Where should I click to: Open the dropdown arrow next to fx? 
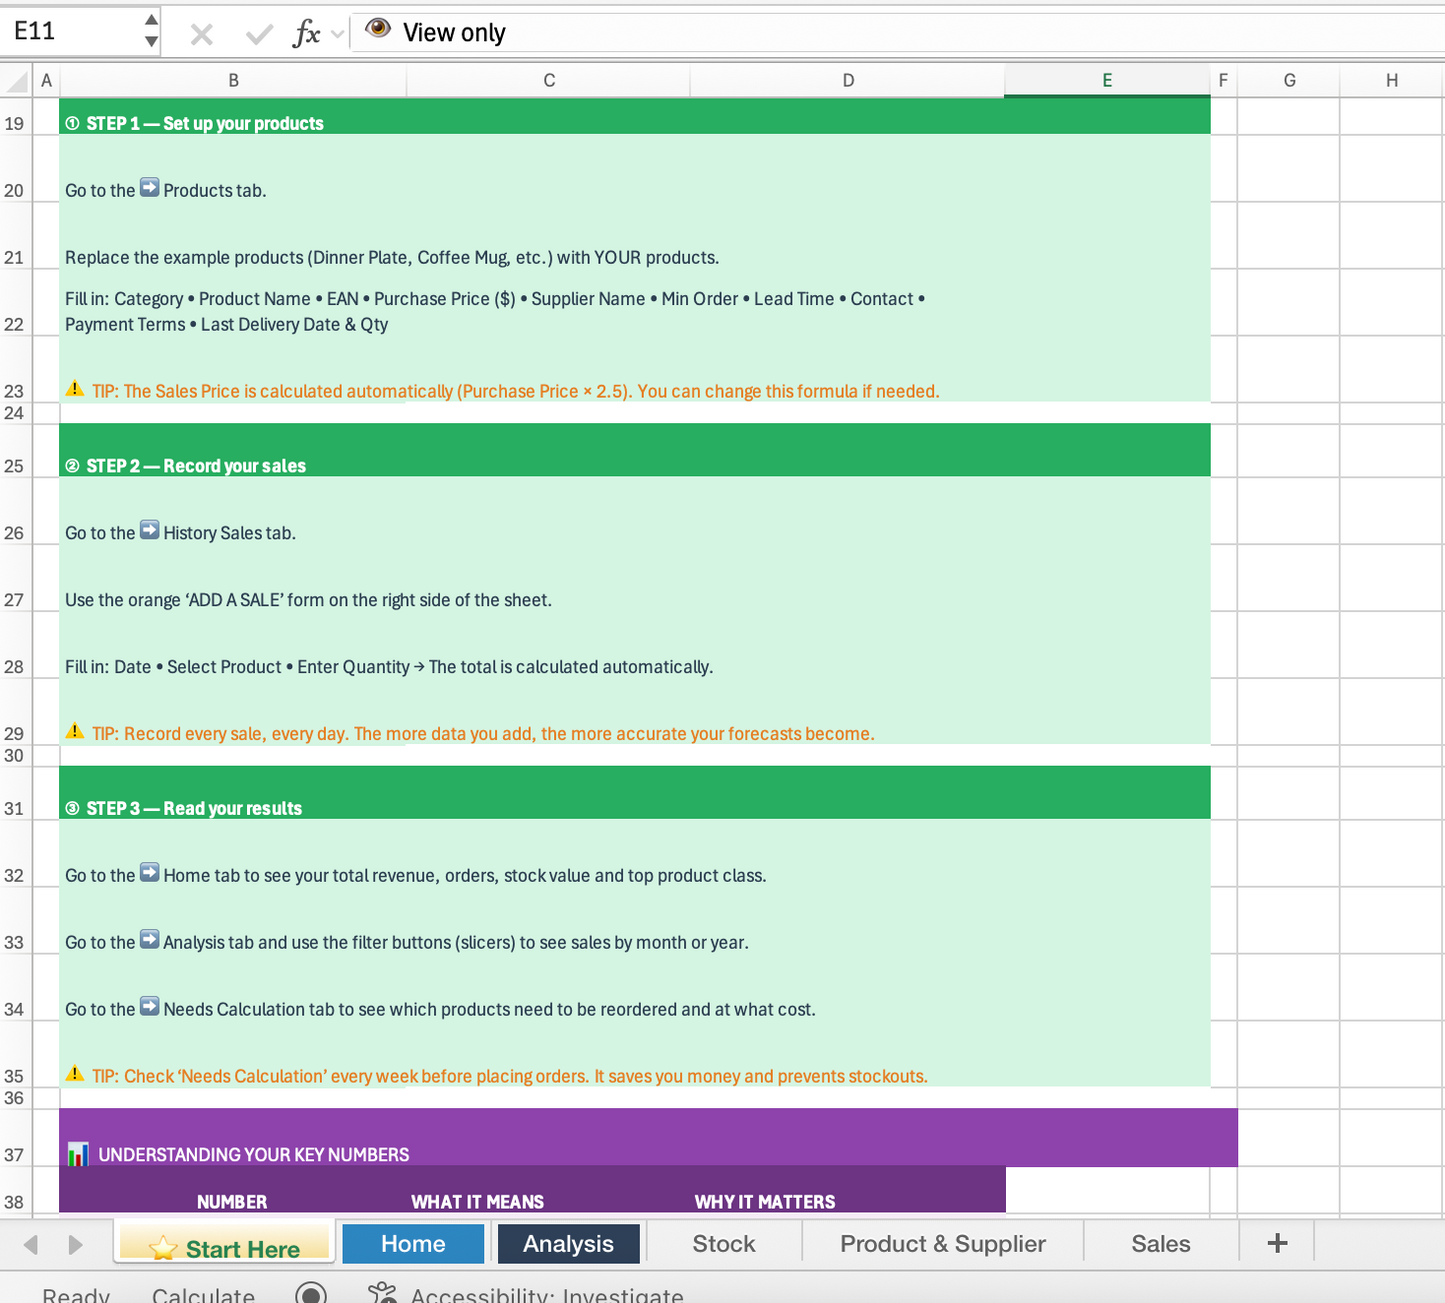point(337,35)
